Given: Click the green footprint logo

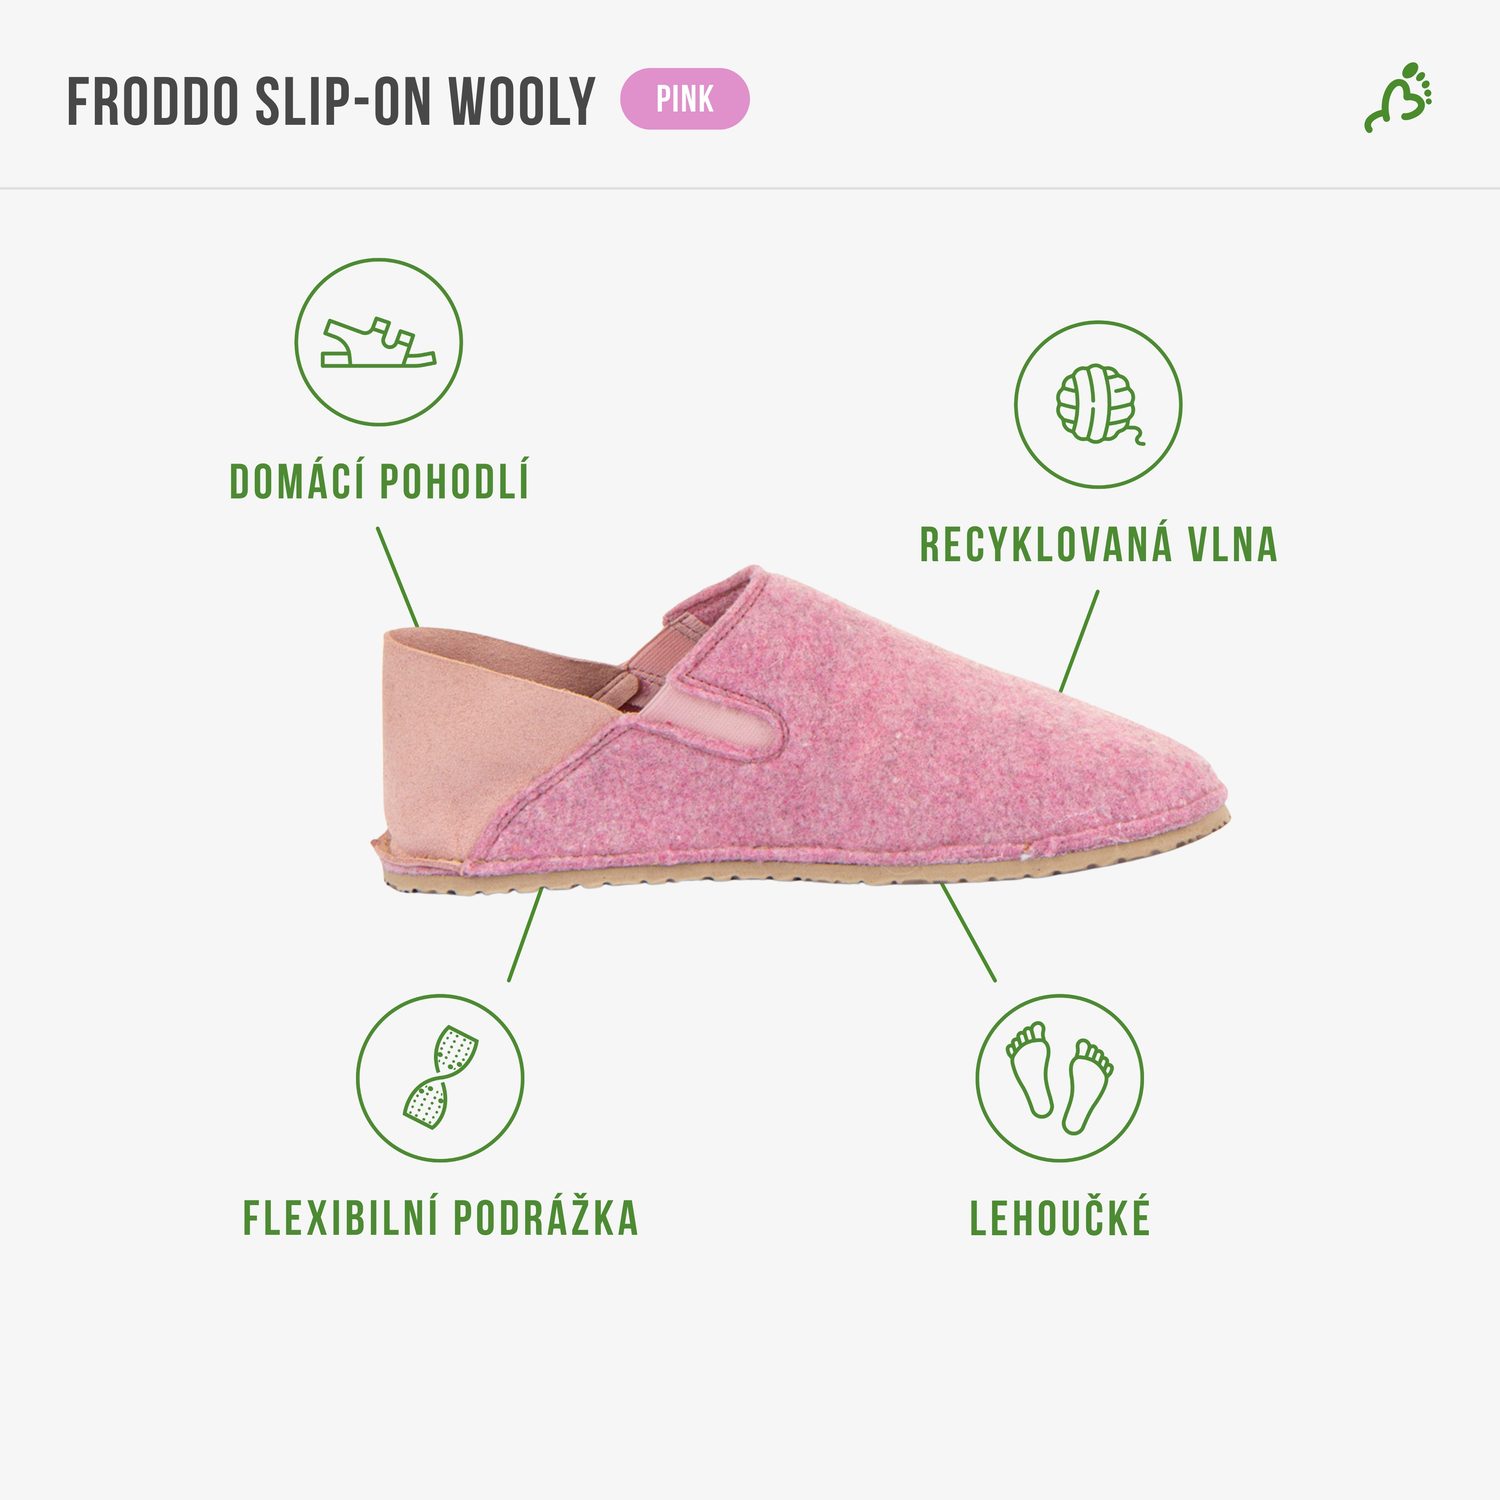Looking at the screenshot, I should click(1399, 98).
